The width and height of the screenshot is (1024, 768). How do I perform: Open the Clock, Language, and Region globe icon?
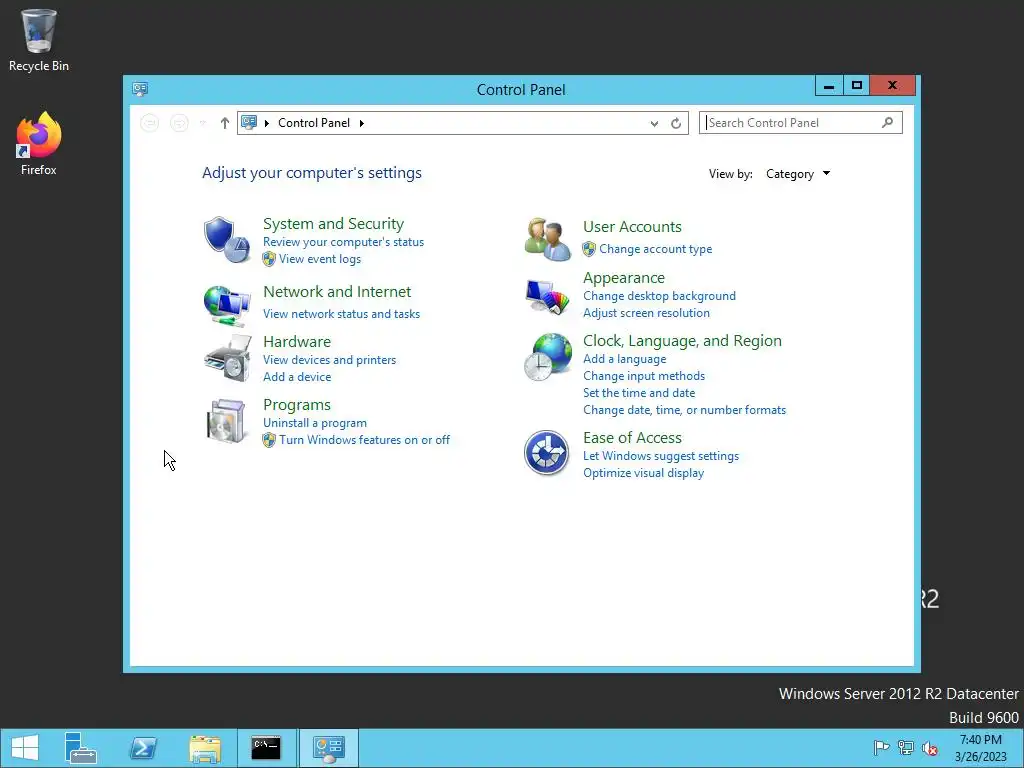click(547, 357)
